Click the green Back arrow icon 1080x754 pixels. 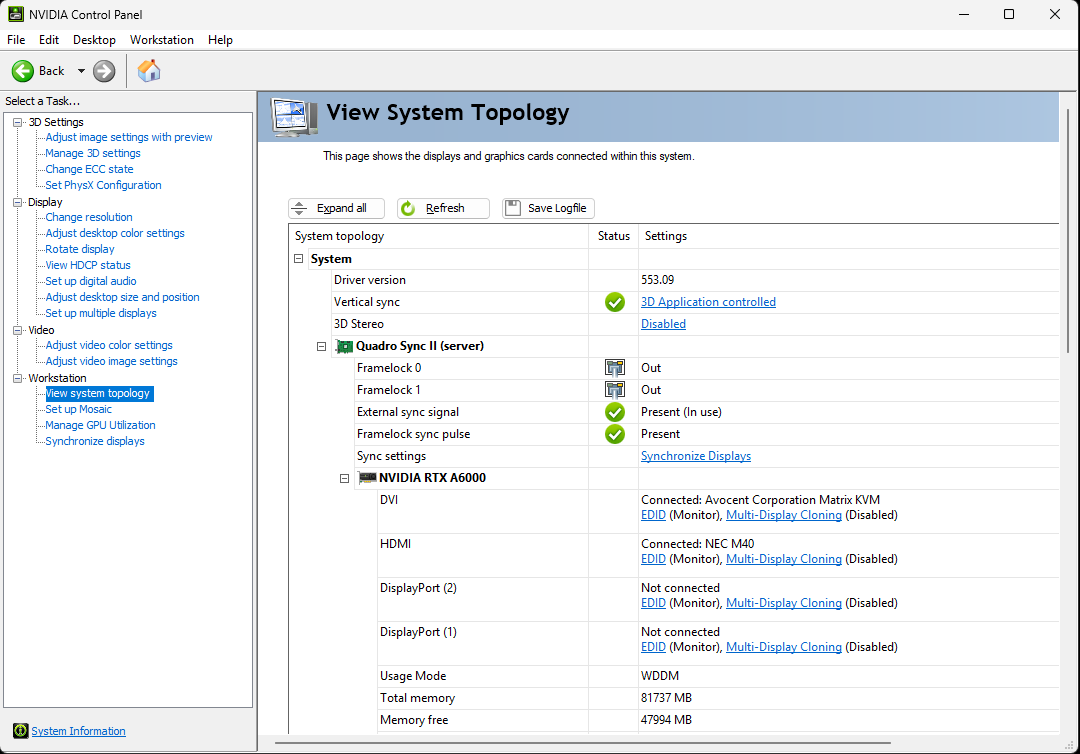pos(23,71)
